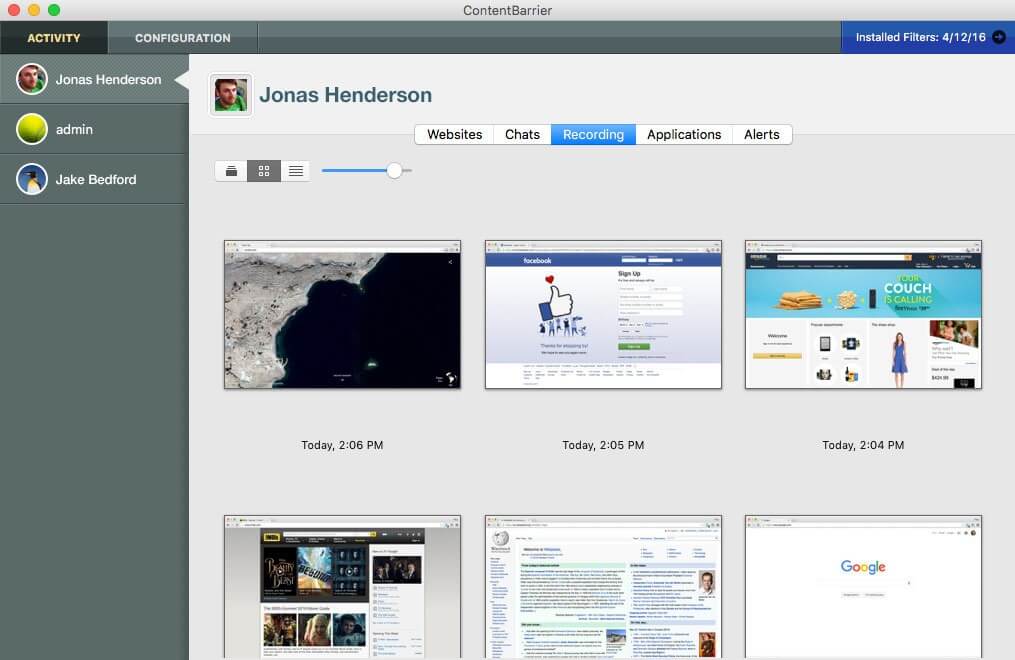Open the Alerts tab
Screen dimensions: 1015x660
tap(762, 135)
